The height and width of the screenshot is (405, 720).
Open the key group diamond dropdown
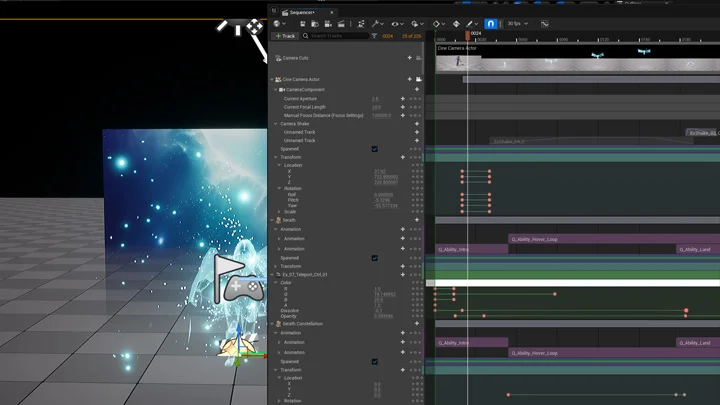tap(439, 24)
